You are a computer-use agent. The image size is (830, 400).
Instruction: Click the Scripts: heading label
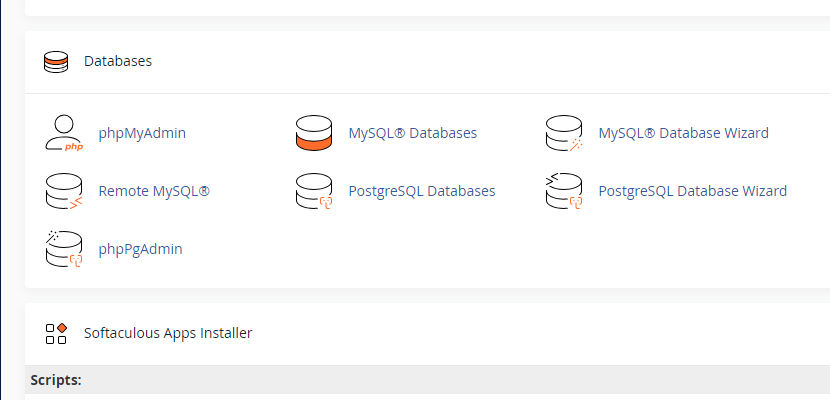(56, 381)
